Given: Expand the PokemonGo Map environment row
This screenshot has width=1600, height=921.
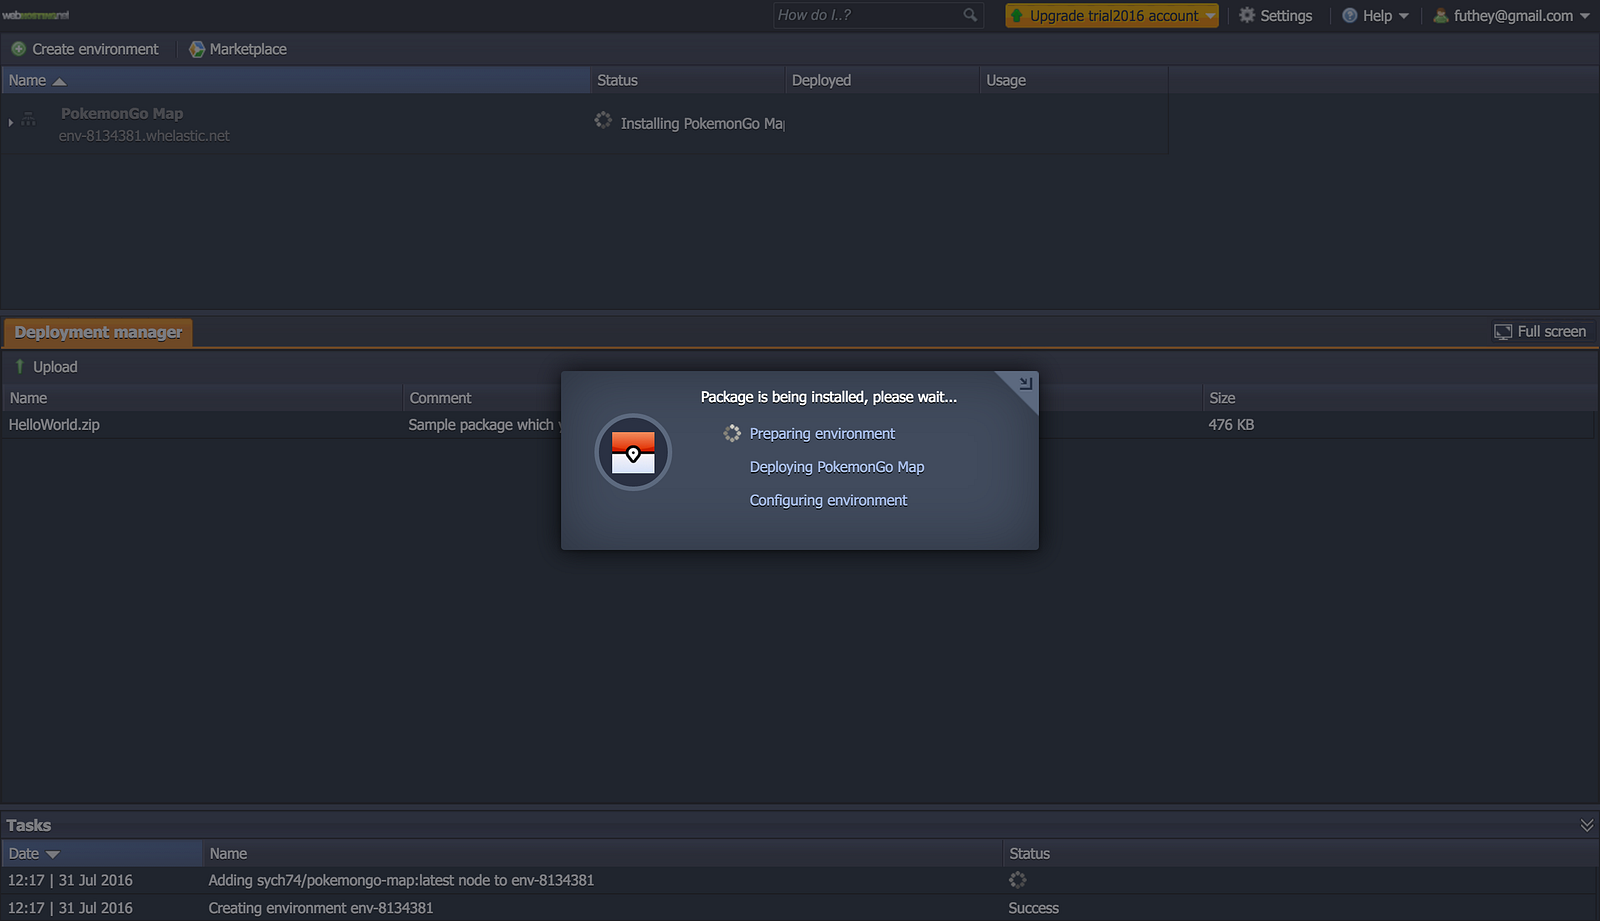Looking at the screenshot, I should [x=10, y=122].
